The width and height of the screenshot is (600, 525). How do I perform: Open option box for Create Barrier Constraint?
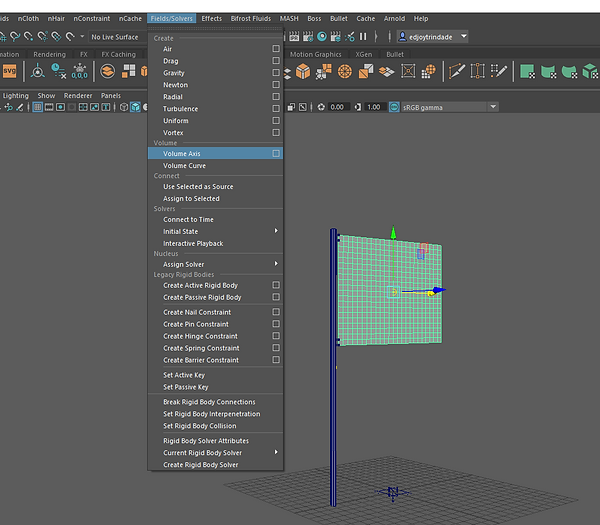tap(276, 360)
